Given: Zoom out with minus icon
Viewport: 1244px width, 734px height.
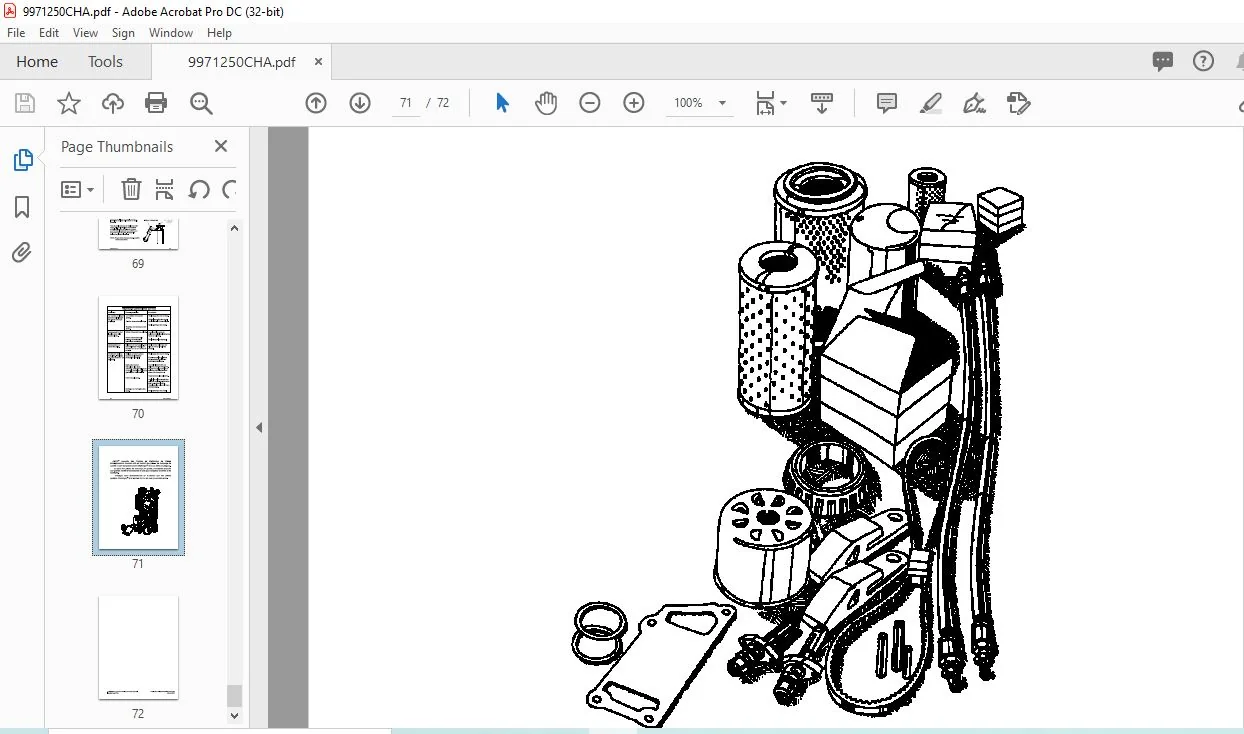Looking at the screenshot, I should point(590,103).
